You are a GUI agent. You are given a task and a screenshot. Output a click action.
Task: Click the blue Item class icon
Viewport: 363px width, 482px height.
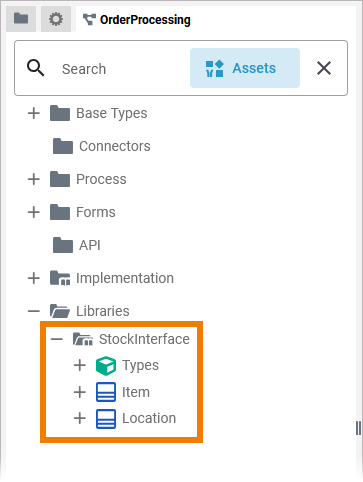click(x=106, y=392)
